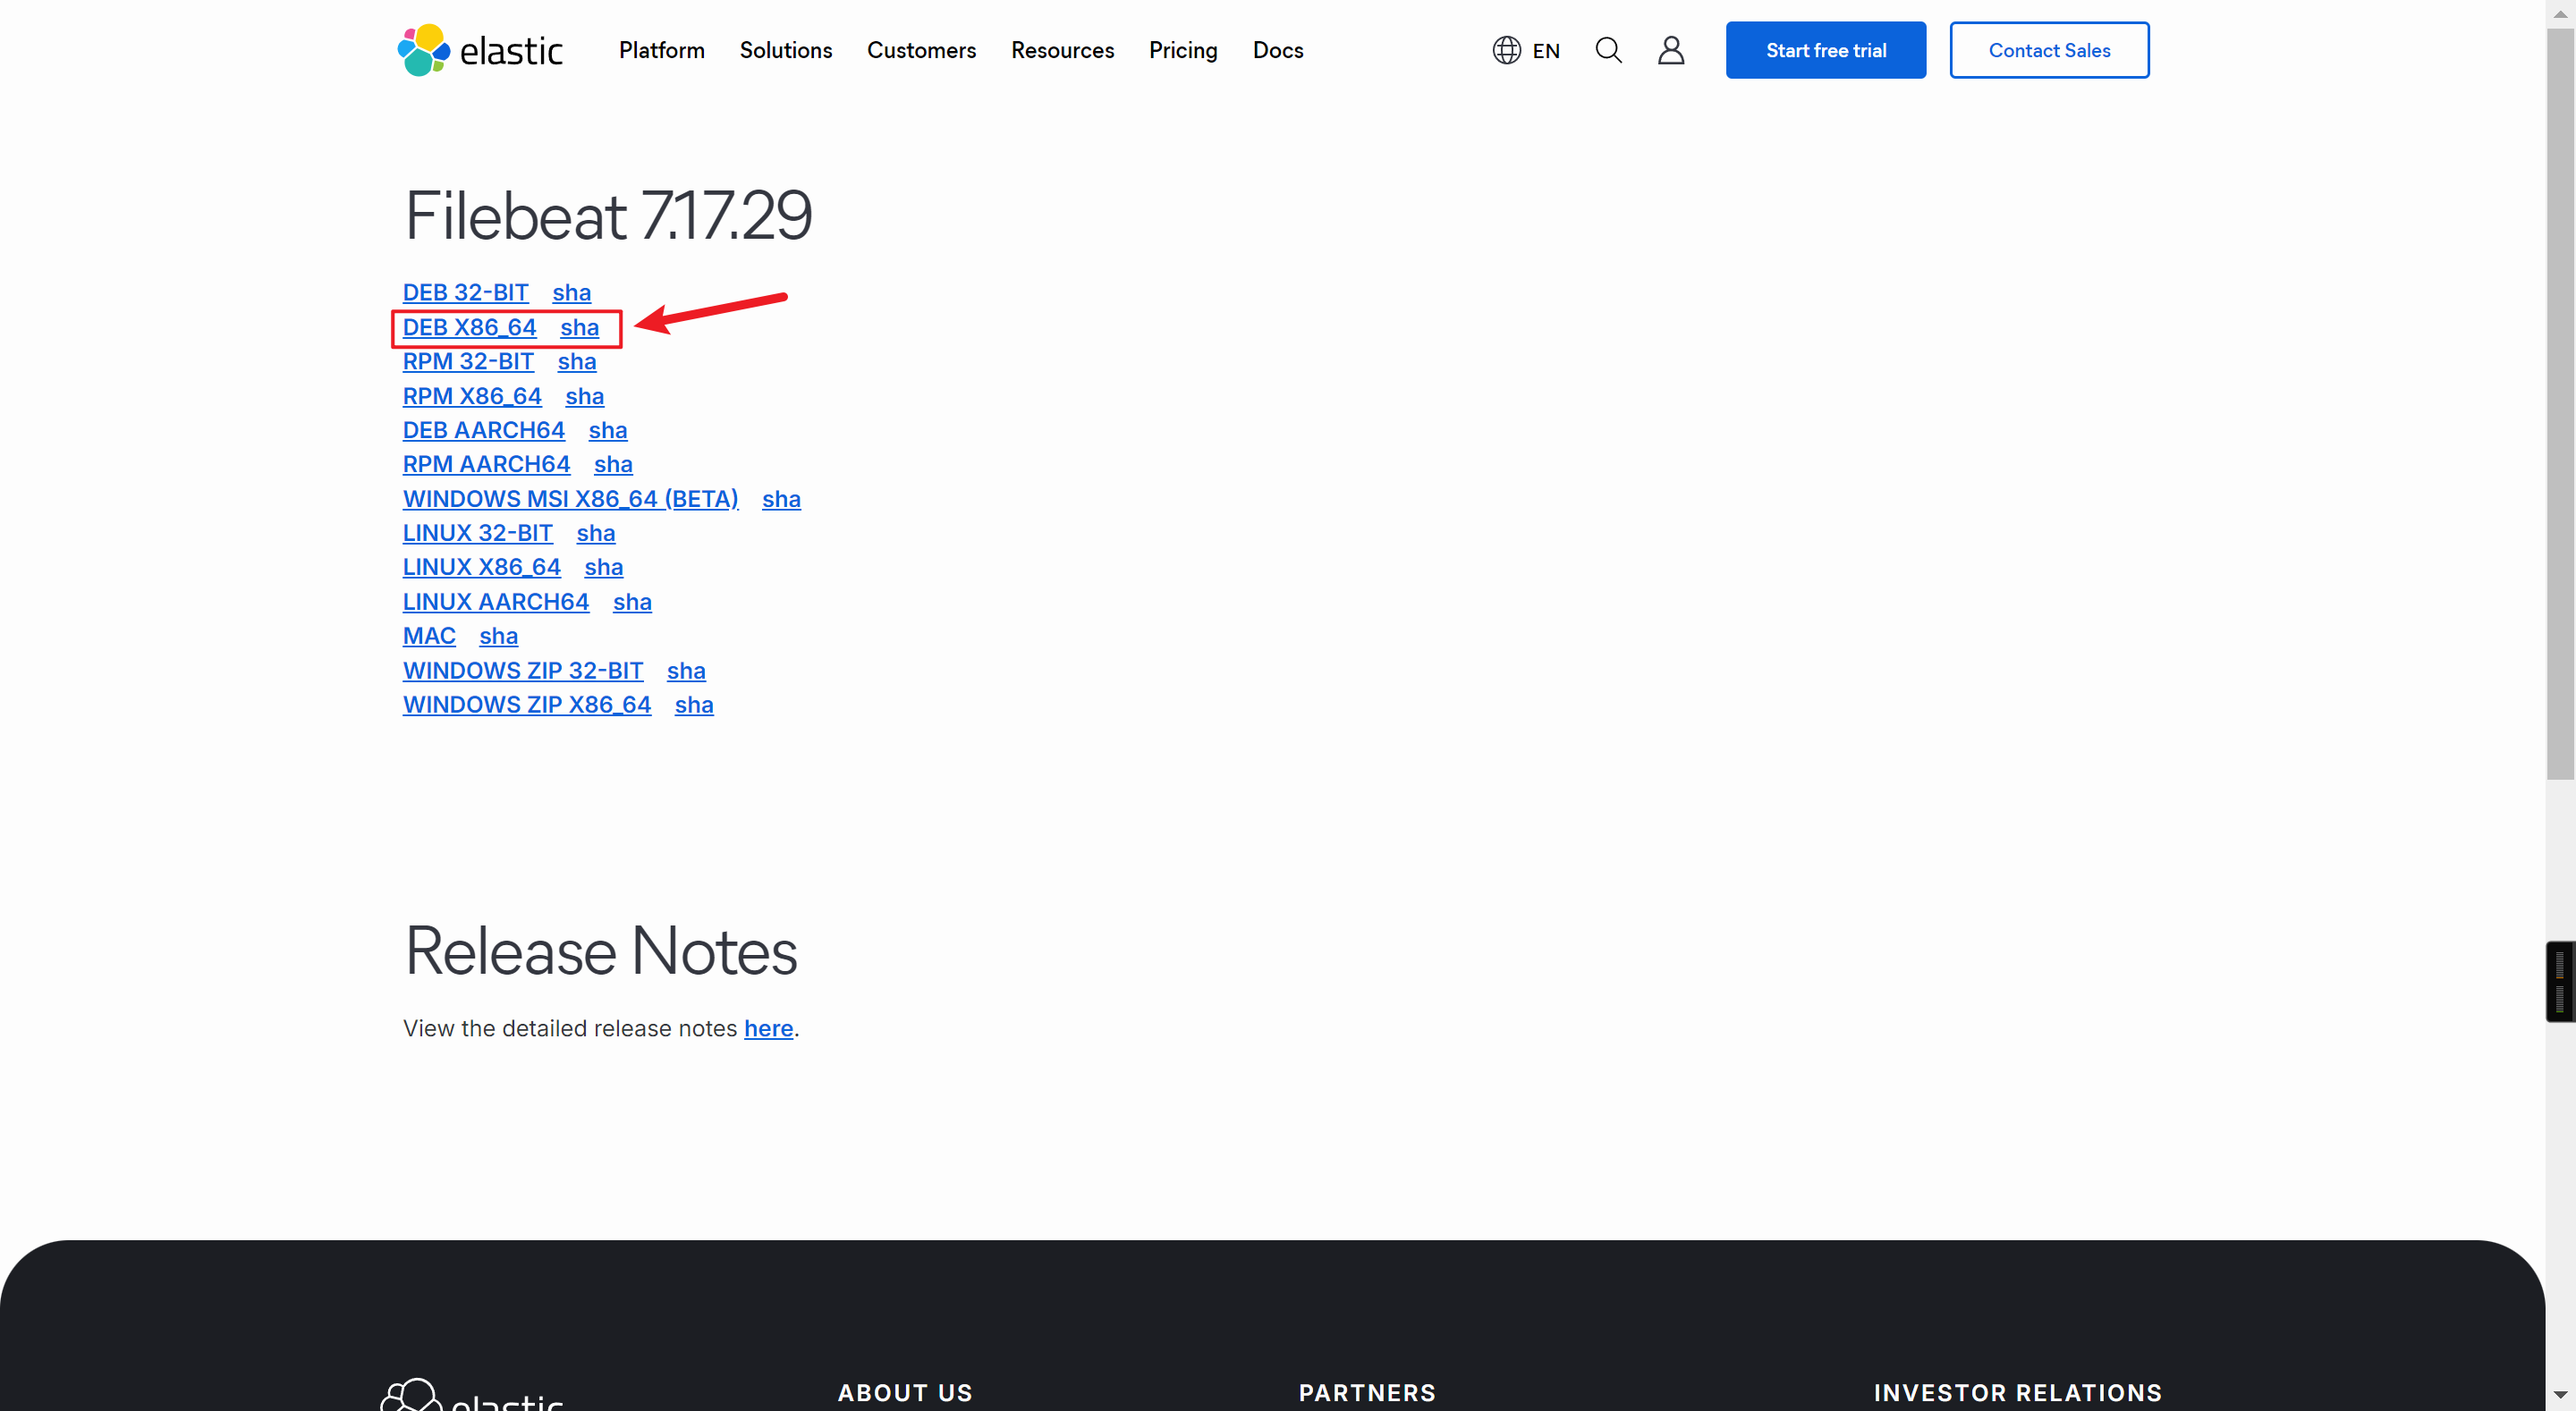Screen dimensions: 2576x1411
Task: Open the Customers menu
Action: [x=921, y=50]
